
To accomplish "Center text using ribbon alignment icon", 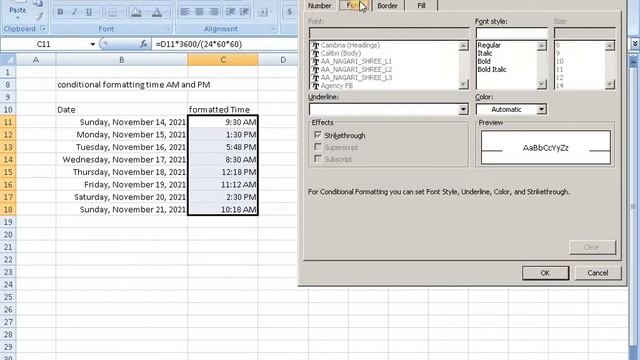I will click(199, 12).
